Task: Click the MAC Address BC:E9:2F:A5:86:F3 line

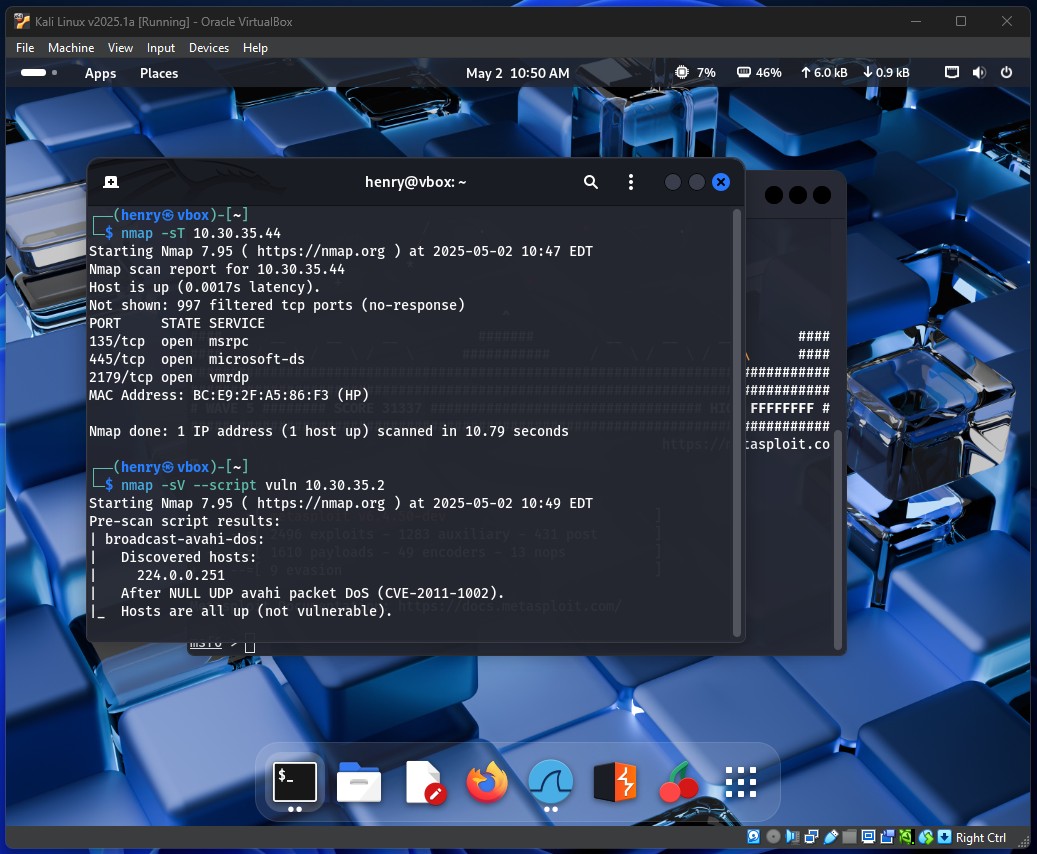Action: point(229,395)
